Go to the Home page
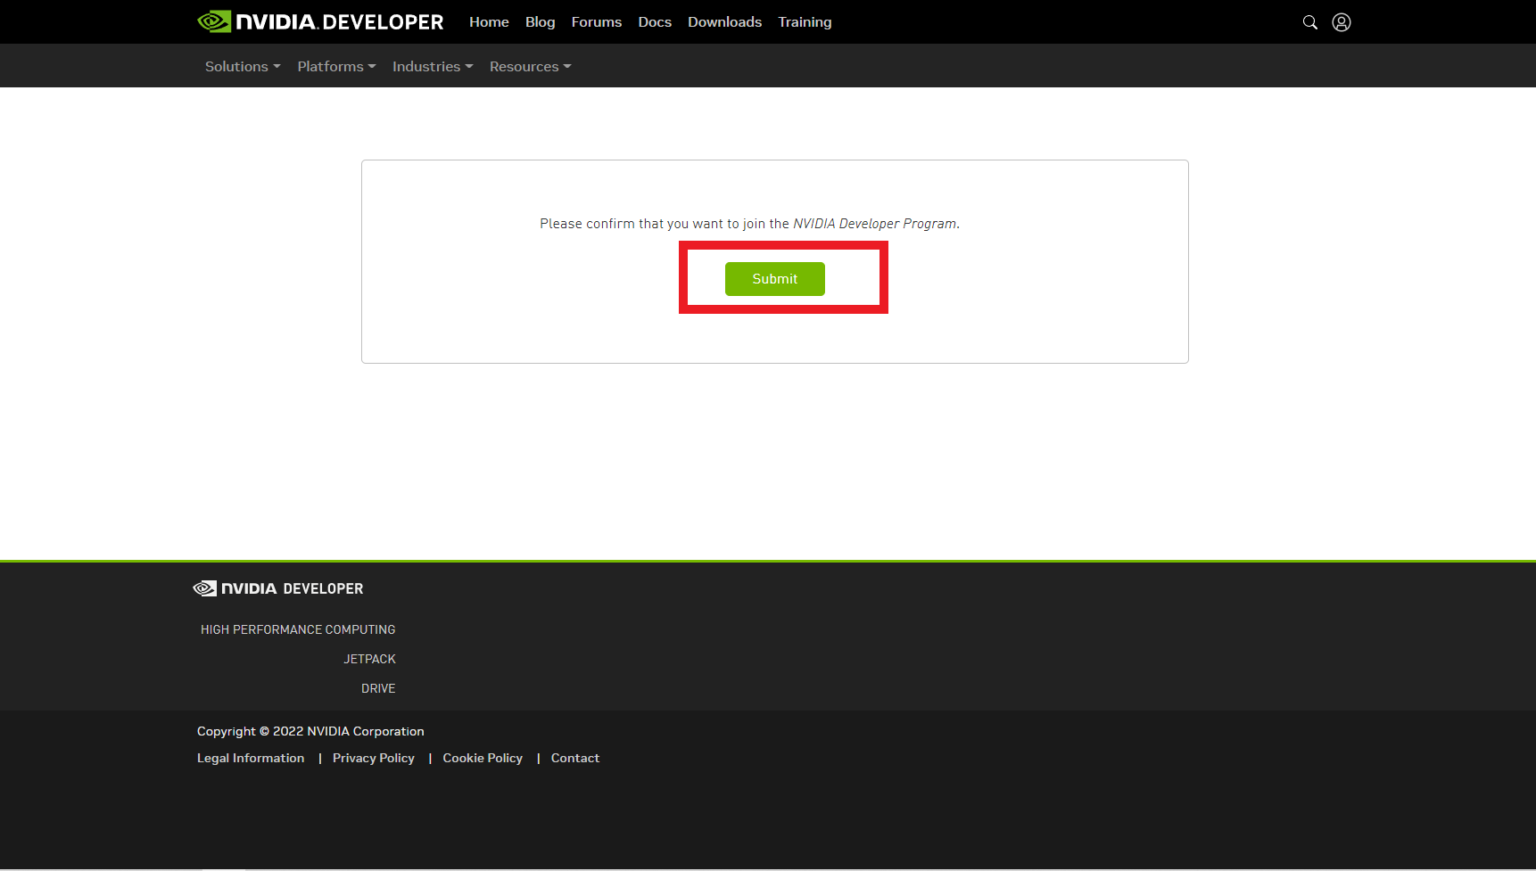 tap(489, 22)
